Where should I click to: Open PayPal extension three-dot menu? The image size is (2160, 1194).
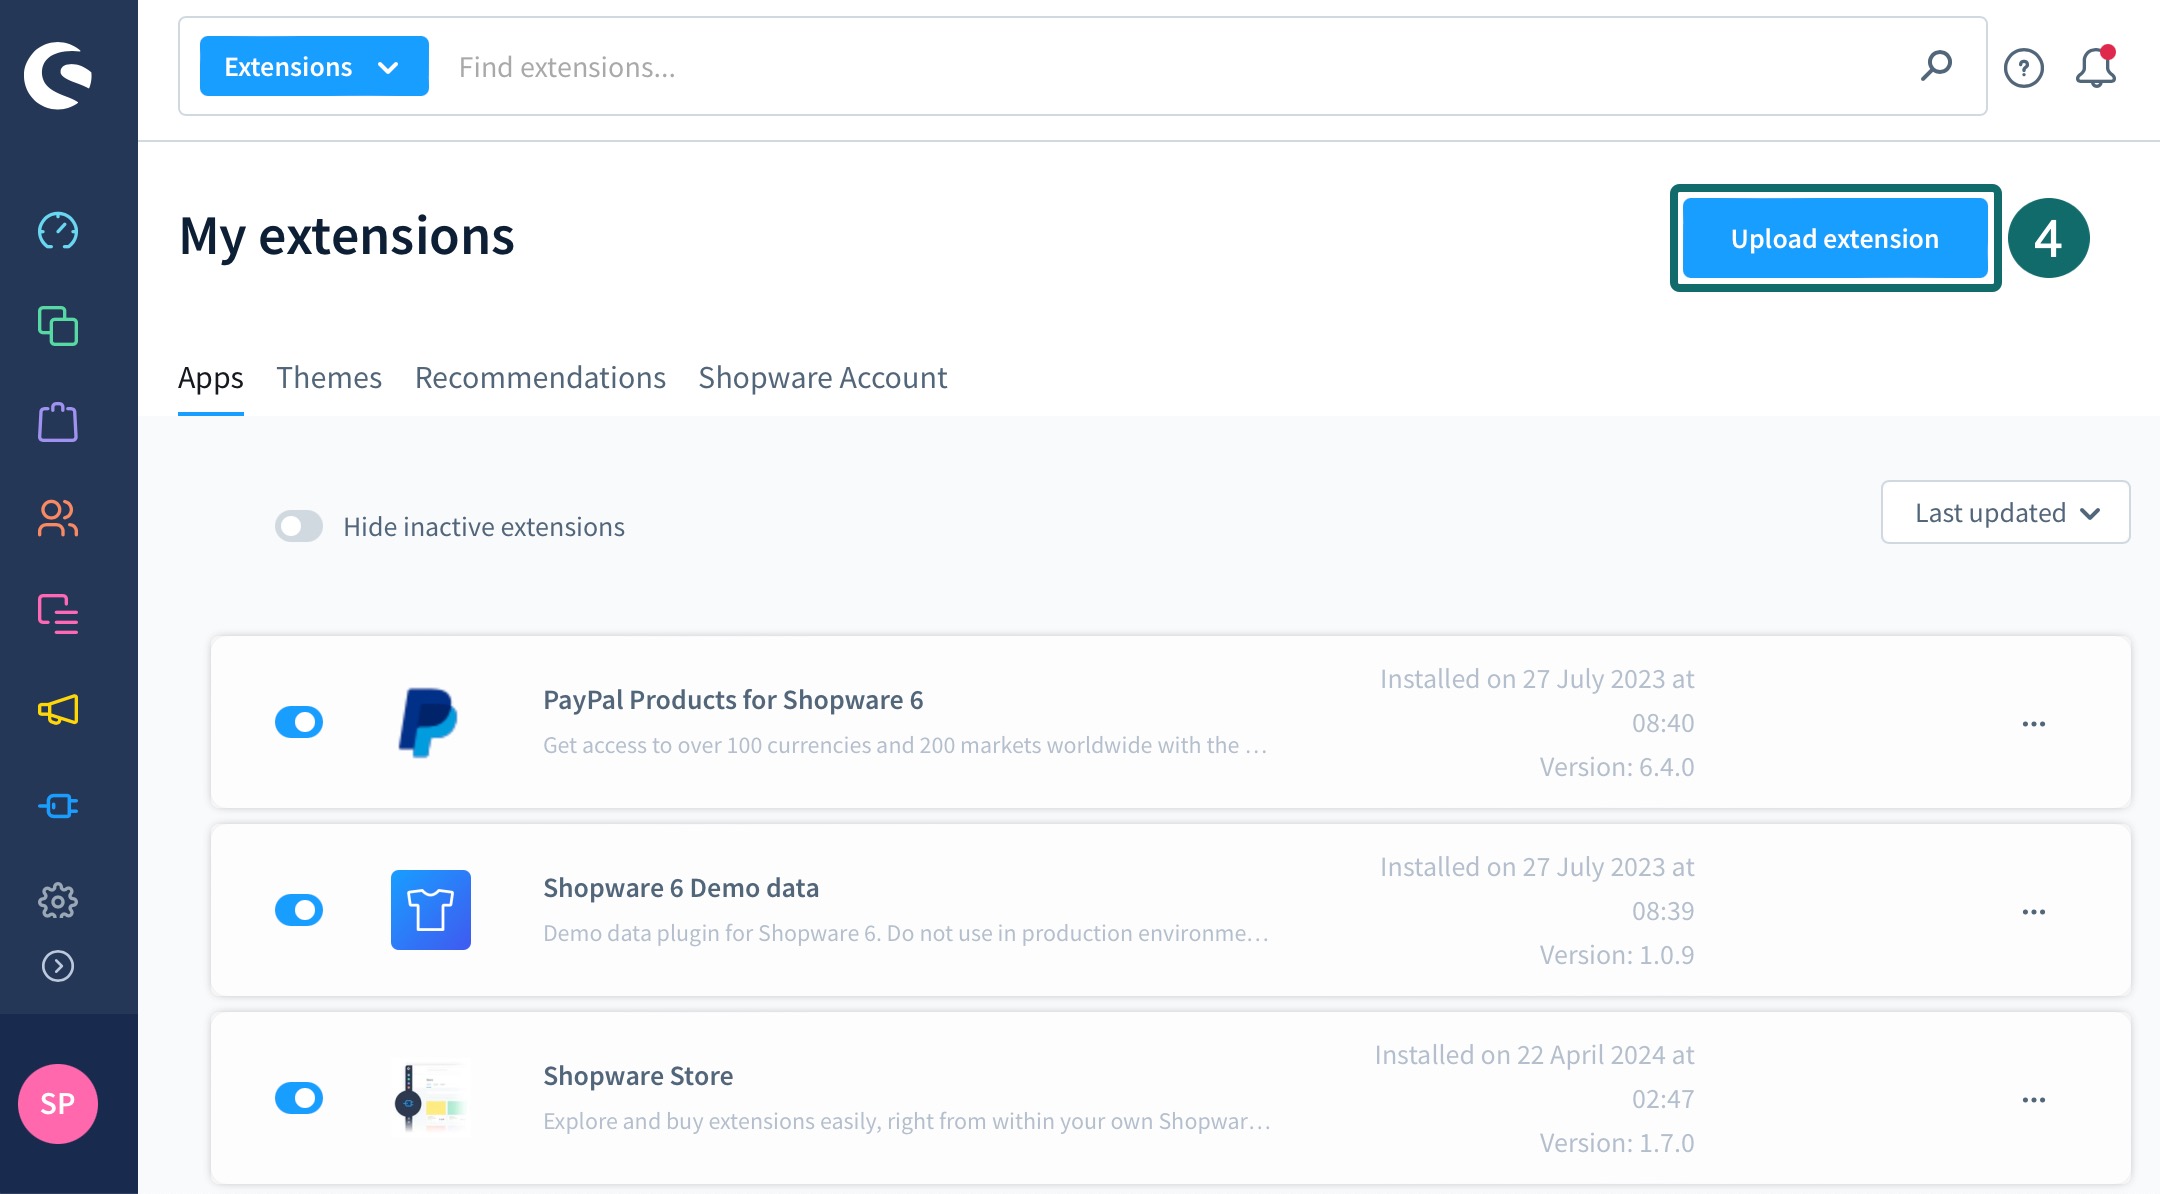[2034, 724]
